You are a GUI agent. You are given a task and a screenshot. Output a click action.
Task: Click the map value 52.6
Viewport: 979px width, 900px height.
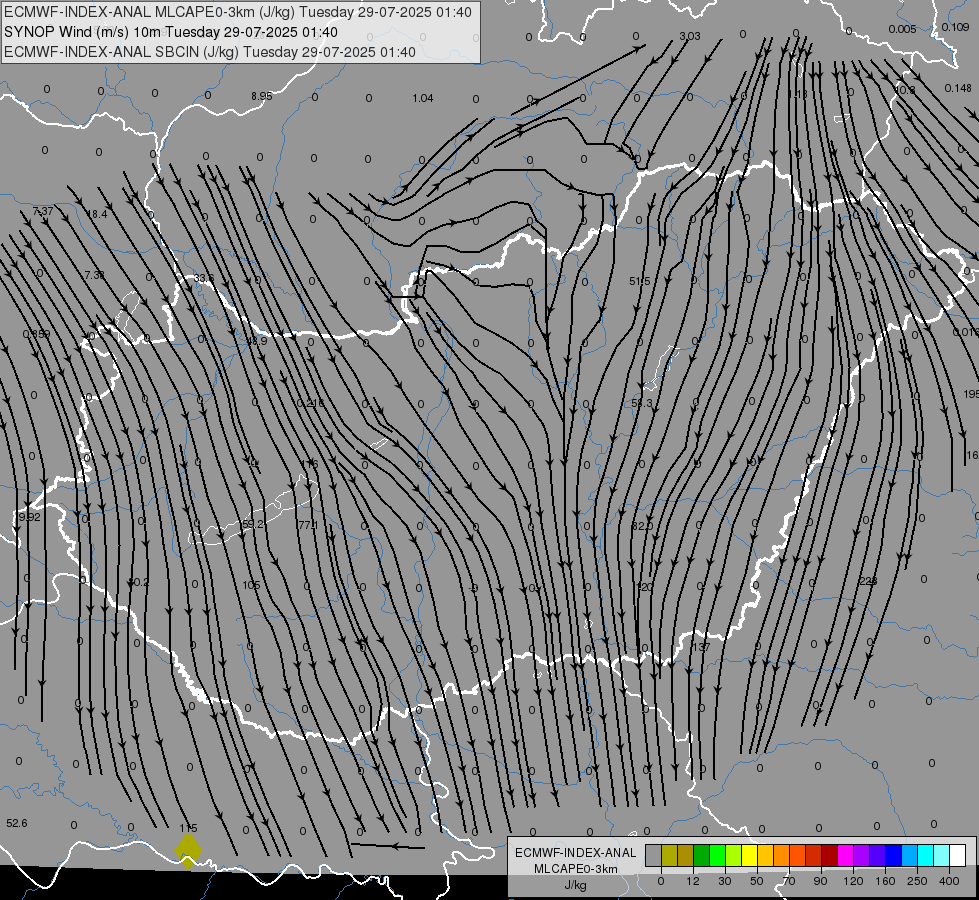coord(17,823)
